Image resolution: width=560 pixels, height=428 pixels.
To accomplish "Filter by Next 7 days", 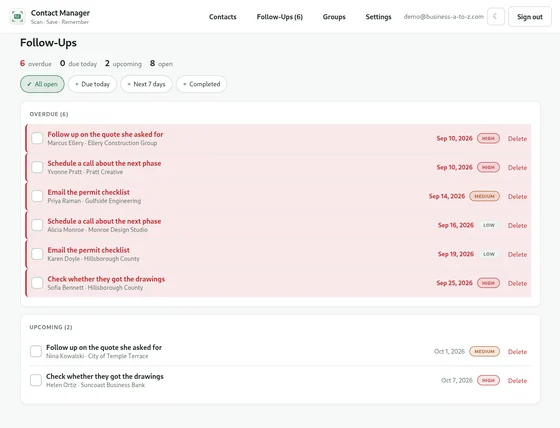I will click(x=146, y=84).
